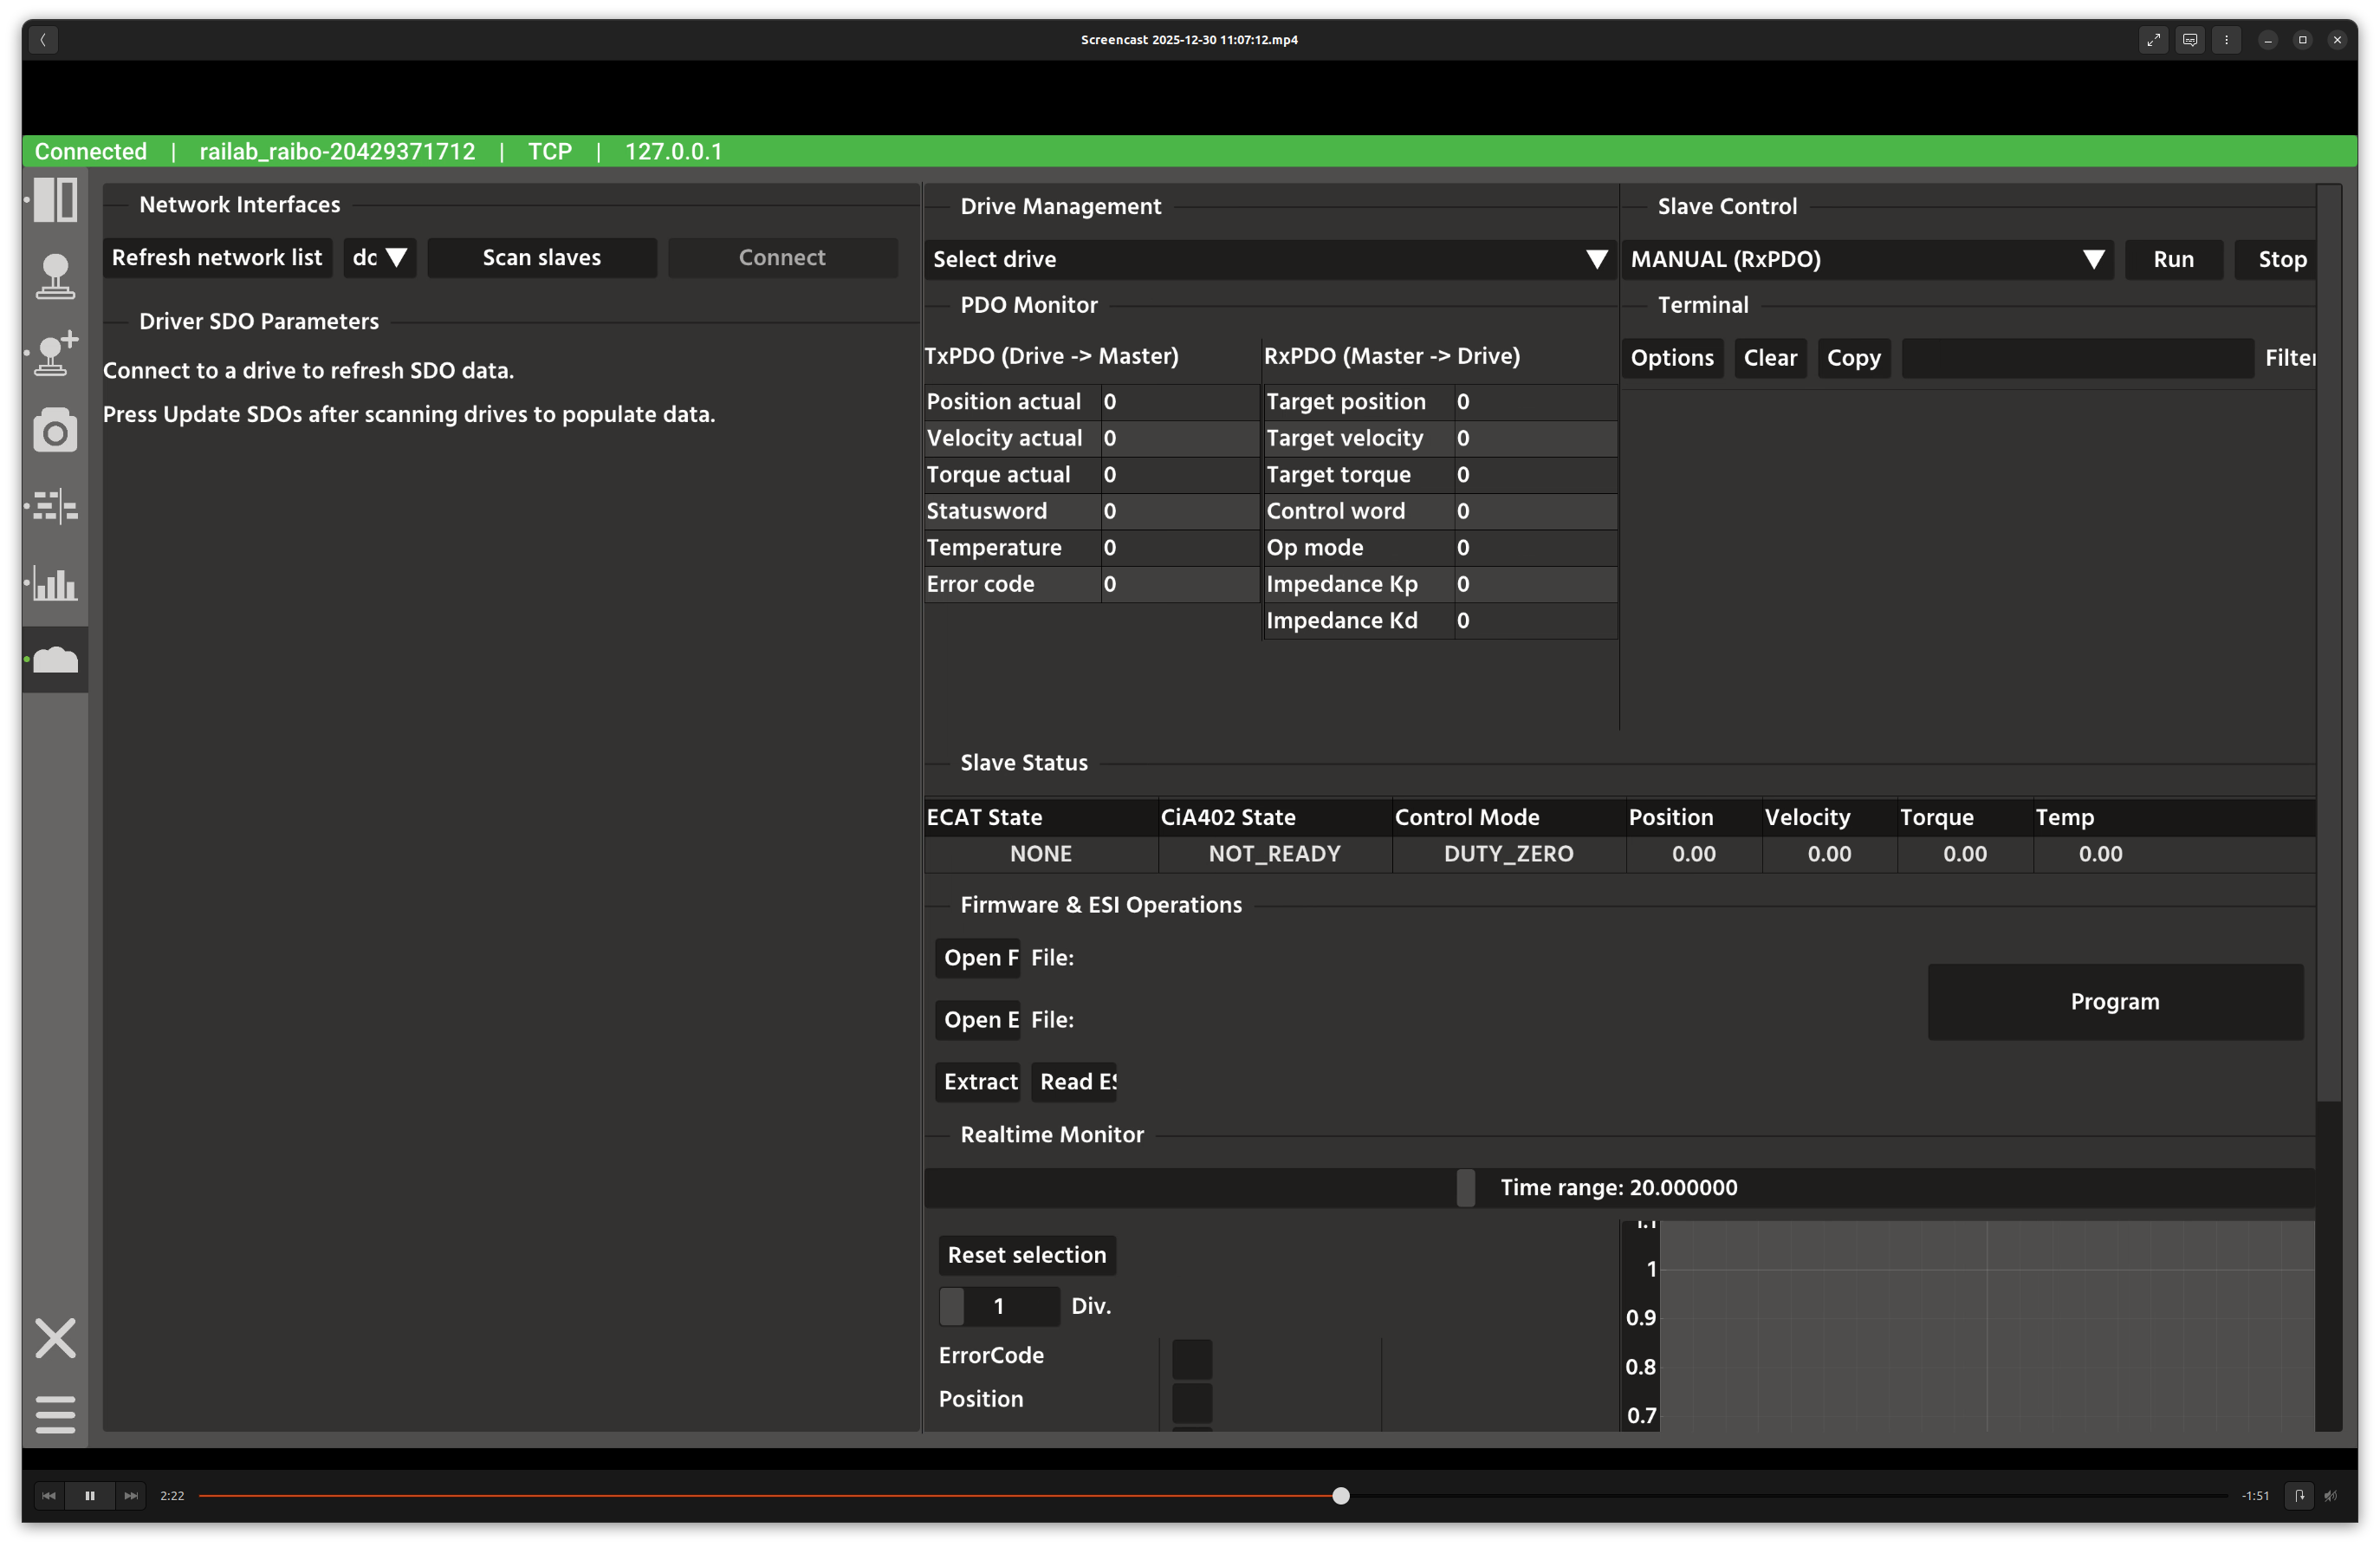
Task: Toggle the ErrorCode plot checkbox
Action: point(1191,1359)
